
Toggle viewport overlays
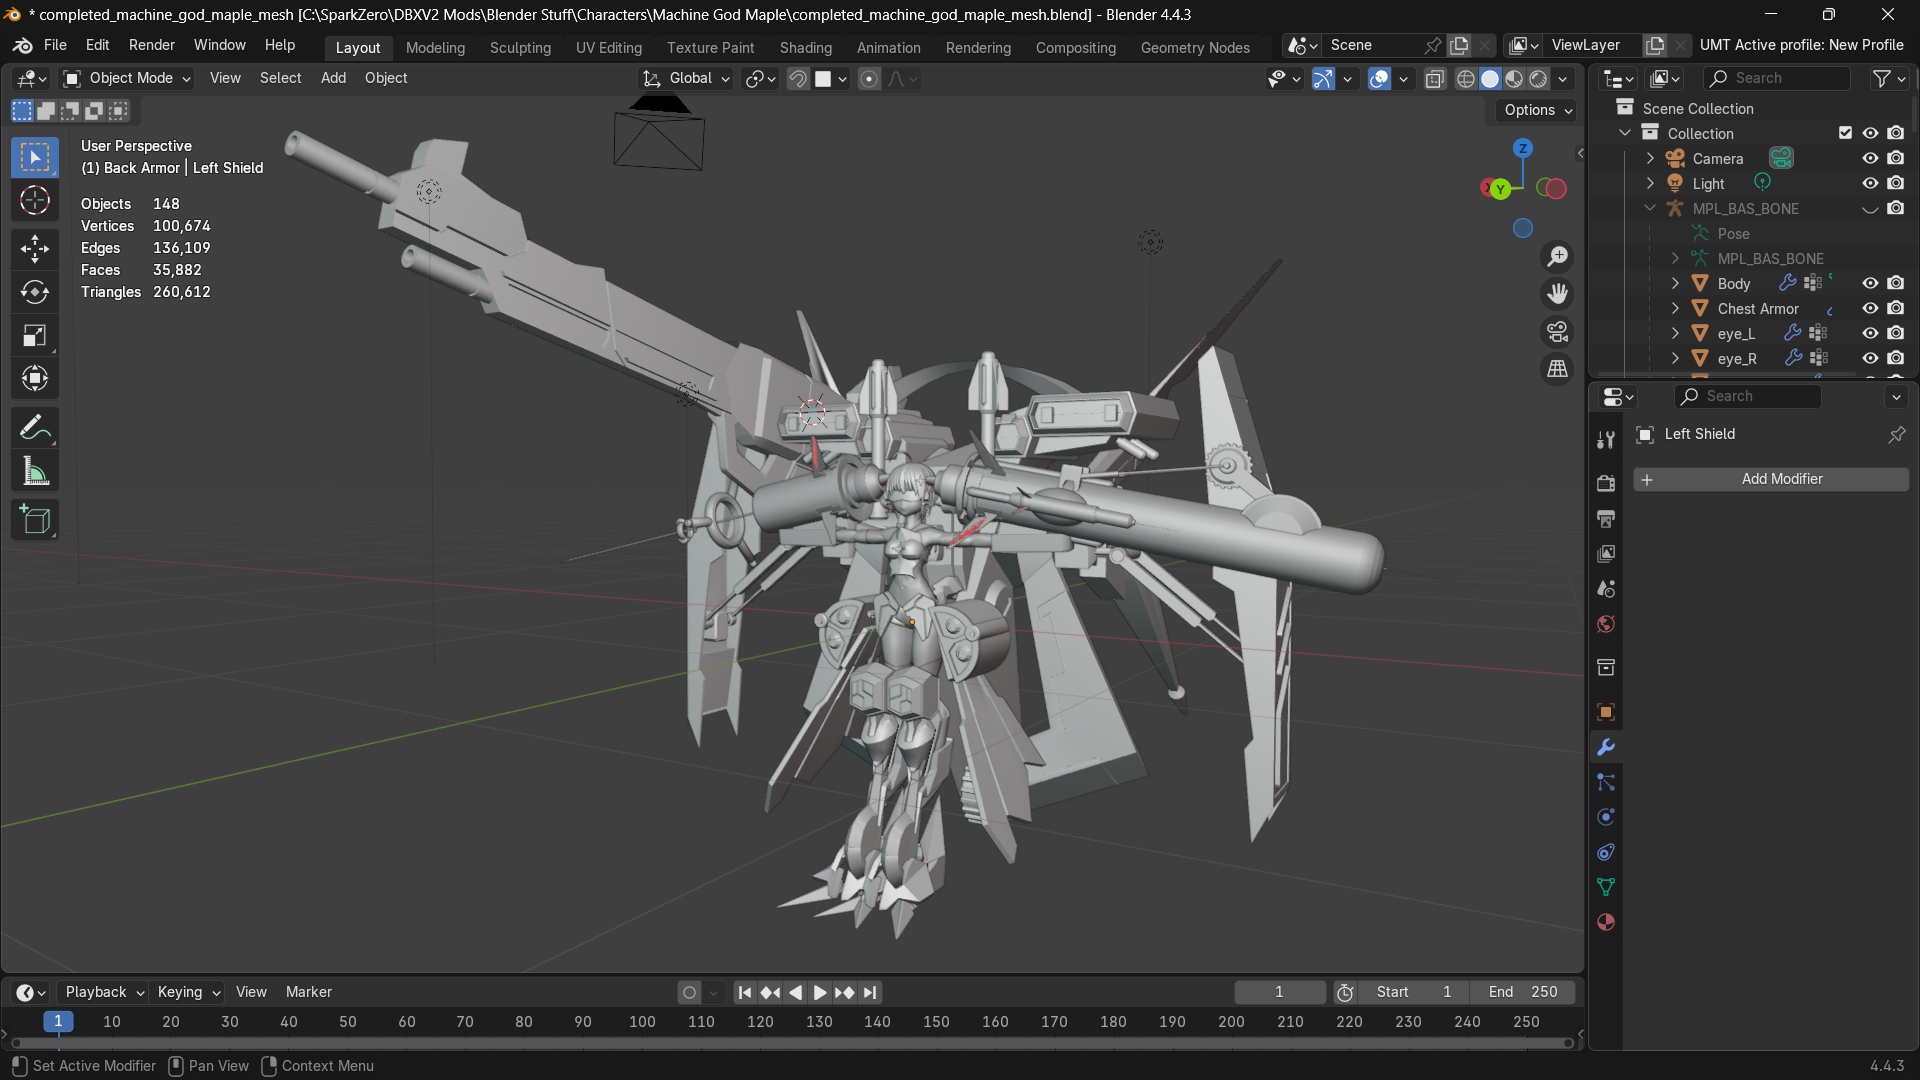[x=1379, y=79]
